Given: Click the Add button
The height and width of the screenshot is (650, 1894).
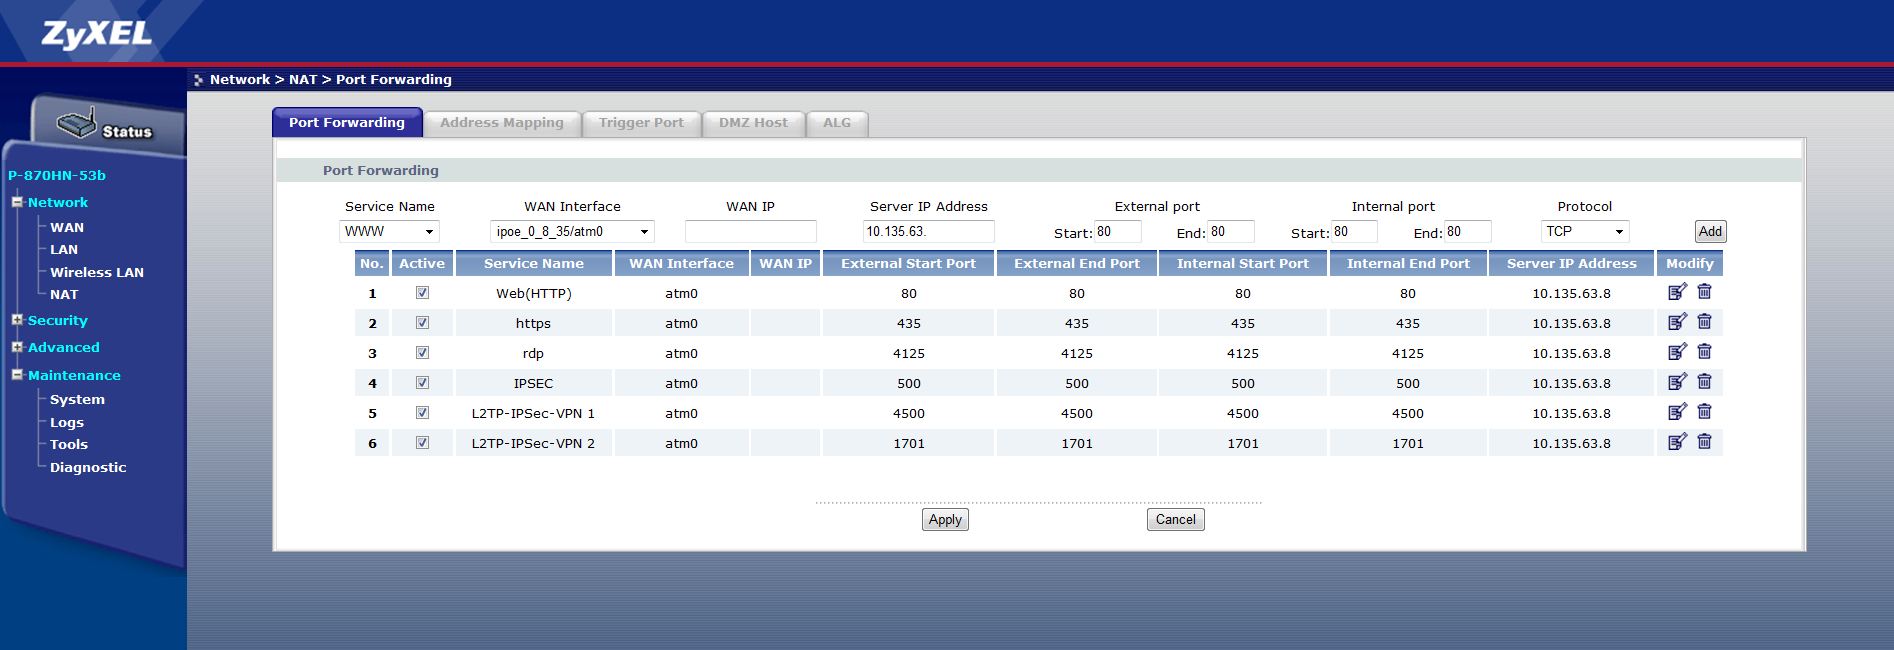Looking at the screenshot, I should [x=1710, y=231].
